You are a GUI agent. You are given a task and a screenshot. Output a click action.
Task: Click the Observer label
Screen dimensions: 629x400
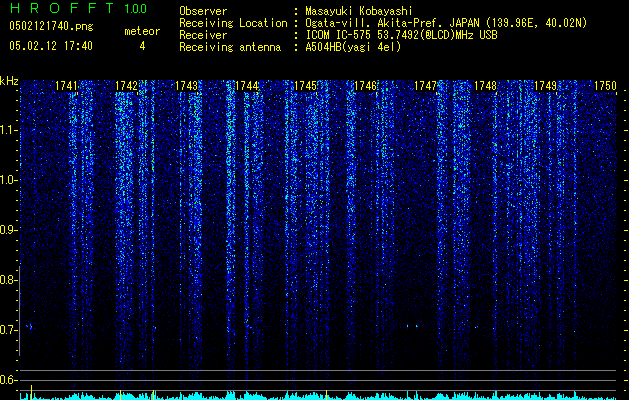tap(203, 11)
